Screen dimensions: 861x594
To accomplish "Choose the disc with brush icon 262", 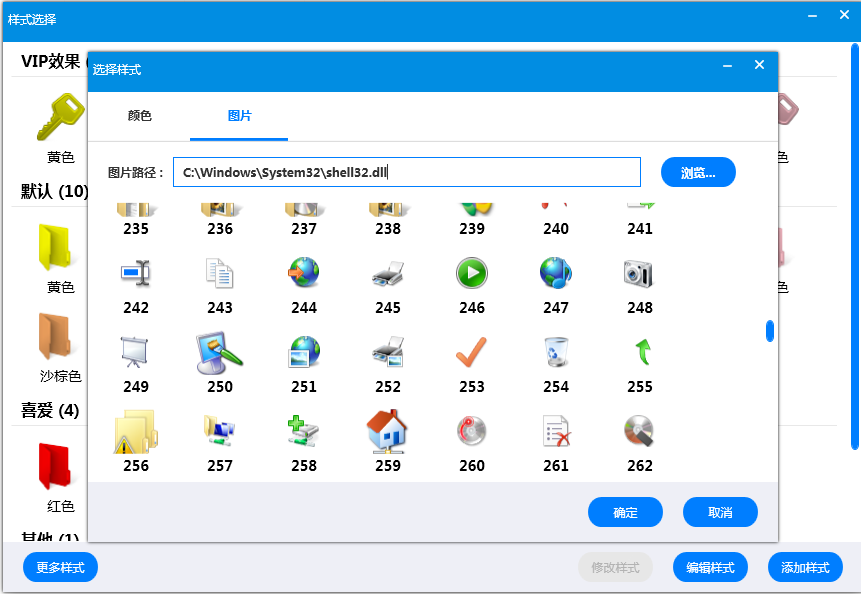I will (x=640, y=431).
